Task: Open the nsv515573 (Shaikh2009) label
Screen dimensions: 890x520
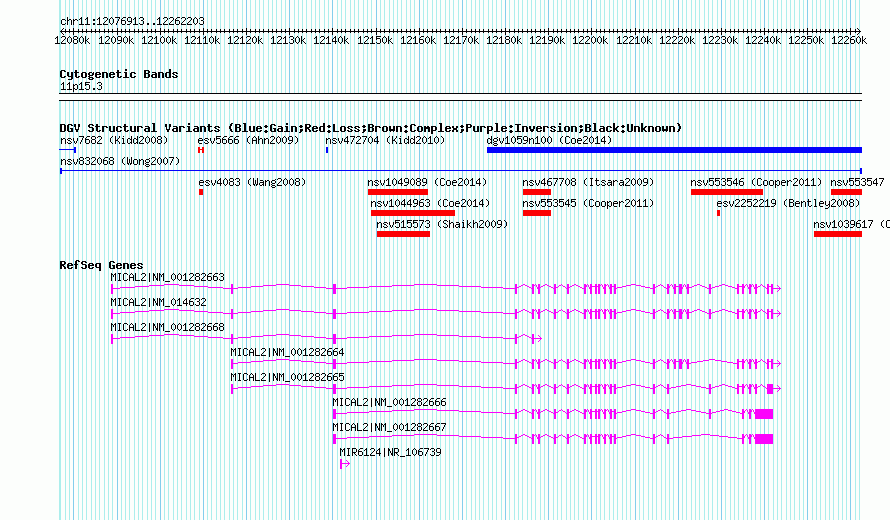Action: 442,224
